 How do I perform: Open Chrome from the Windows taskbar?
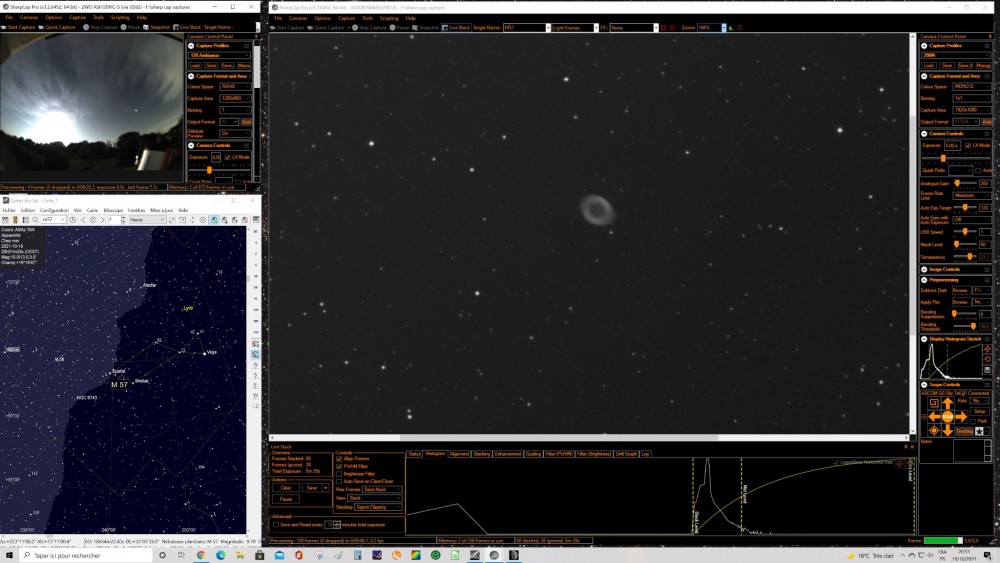pyautogui.click(x=201, y=555)
